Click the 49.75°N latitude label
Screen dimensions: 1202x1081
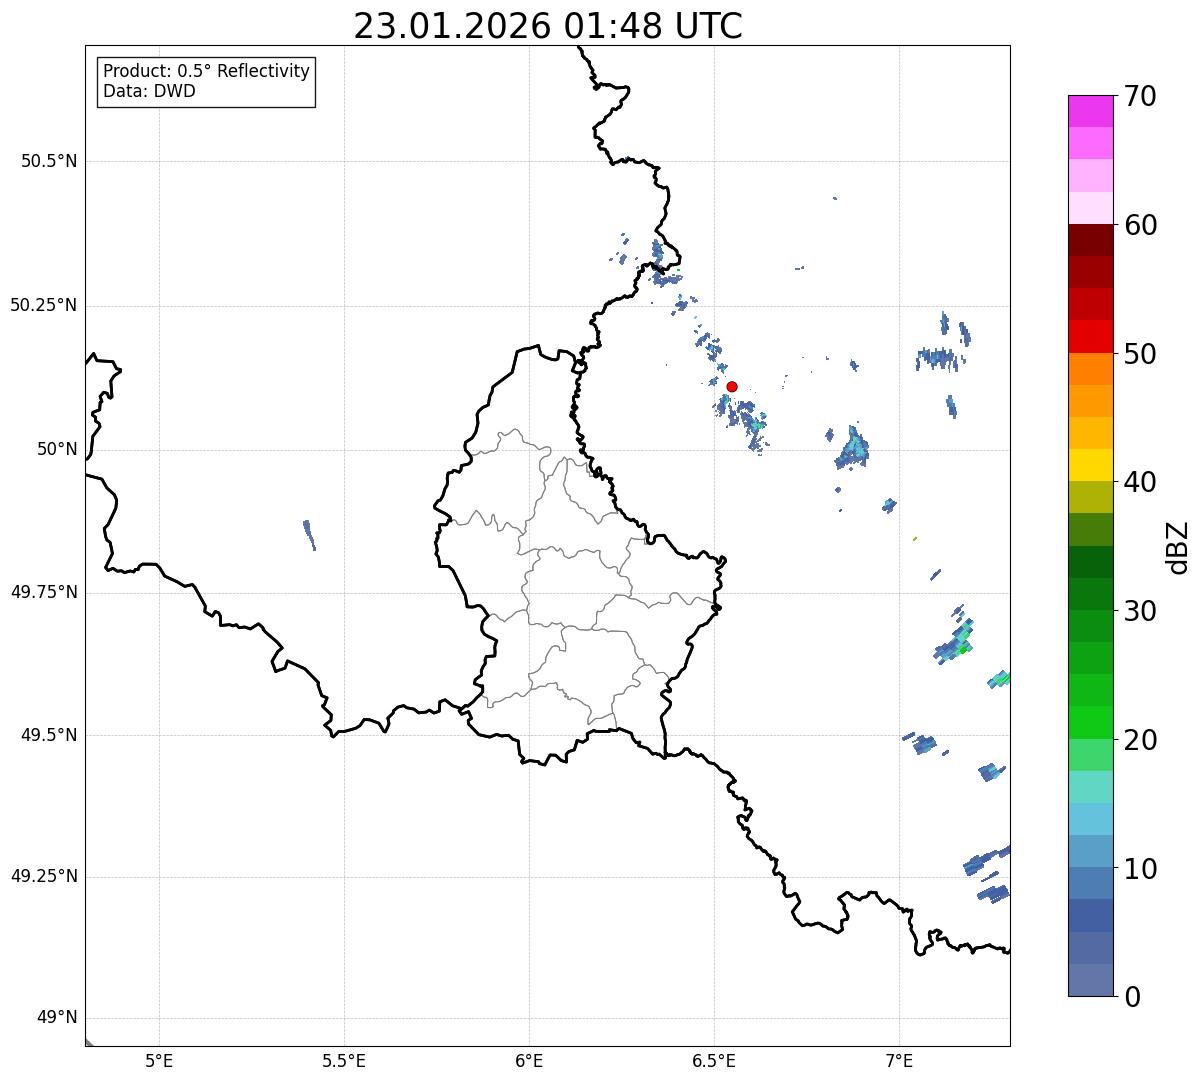[x=44, y=592]
